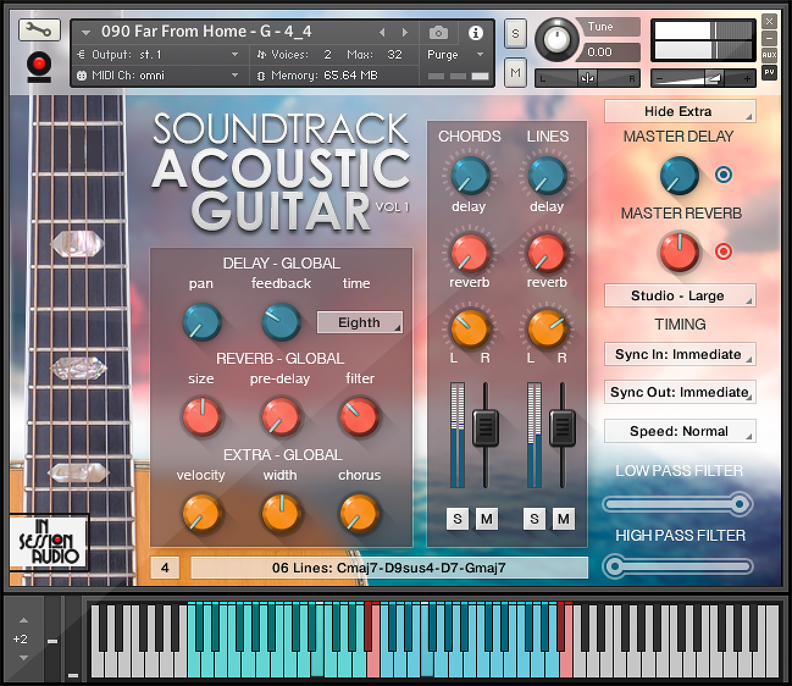792x686 pixels.
Task: Click the header pan center icon
Action: coord(587,78)
